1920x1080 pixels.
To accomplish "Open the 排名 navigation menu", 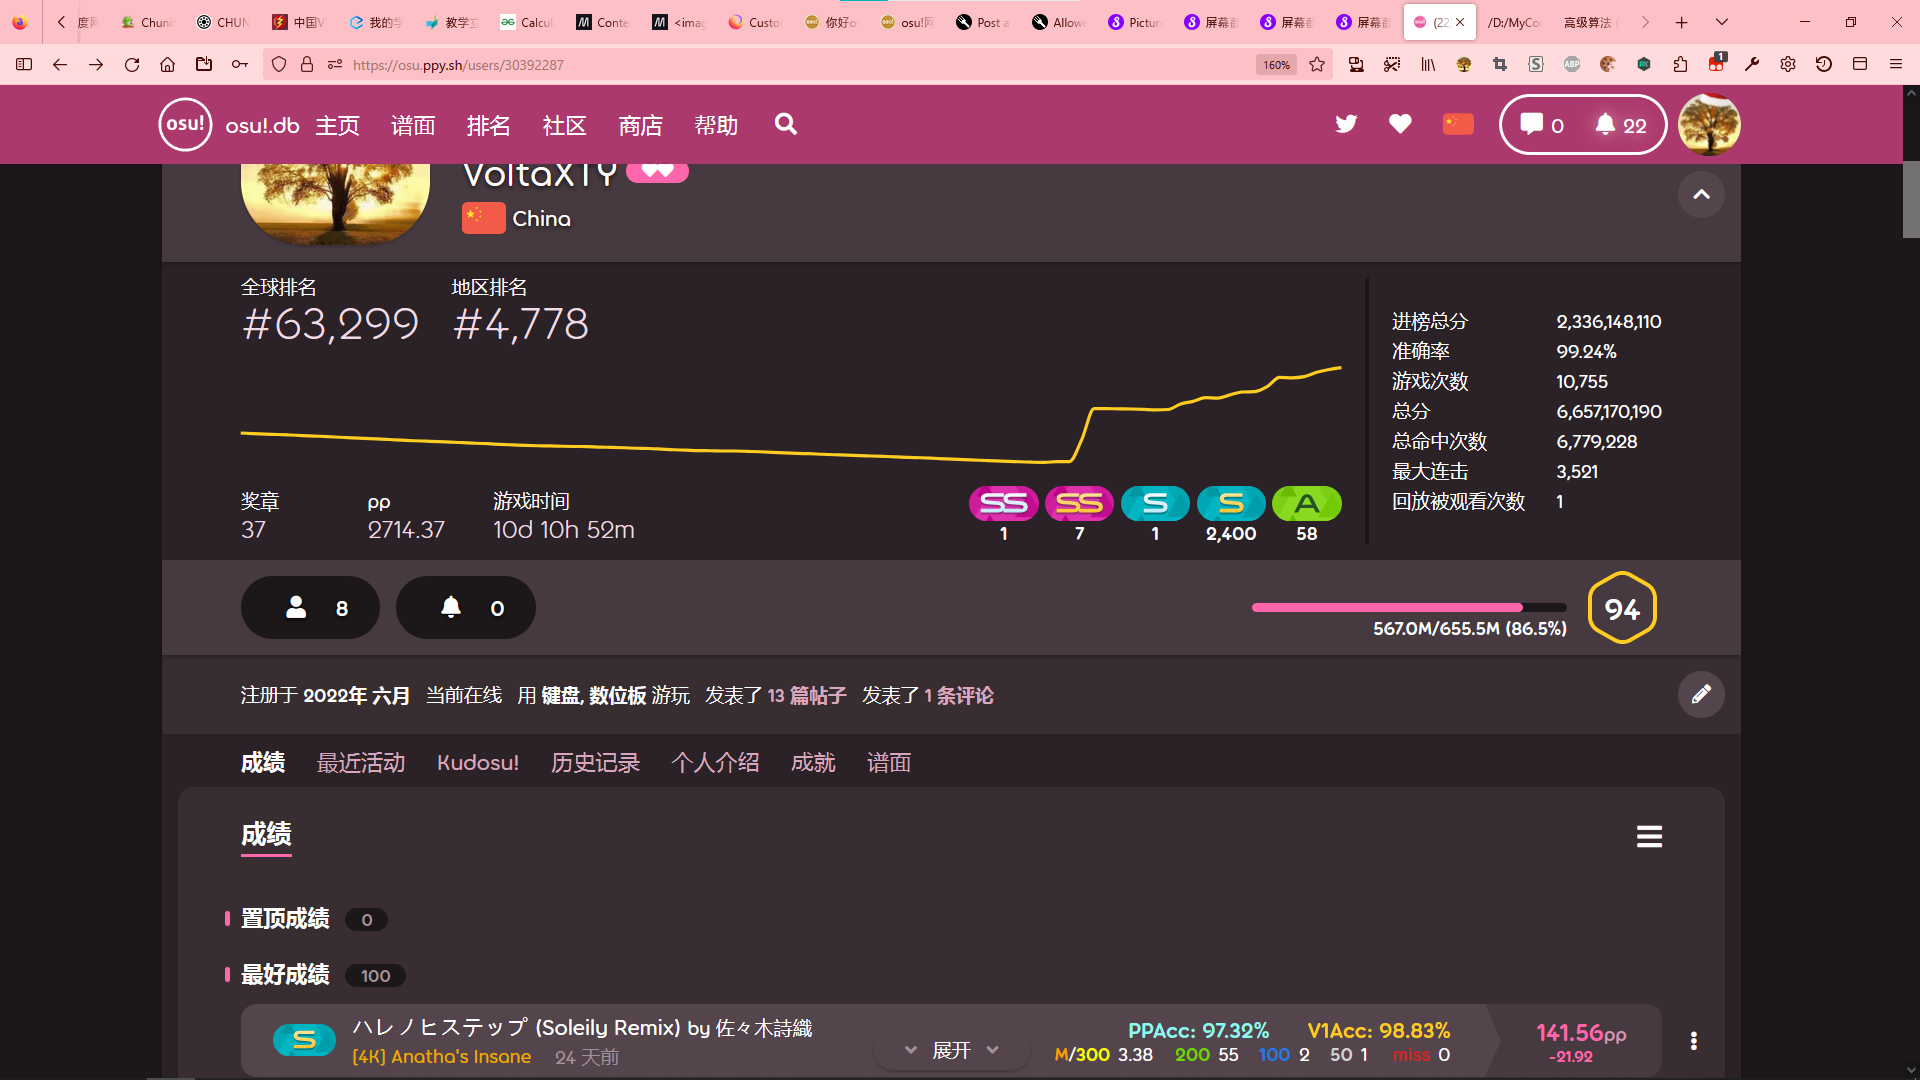I will pyautogui.click(x=489, y=125).
